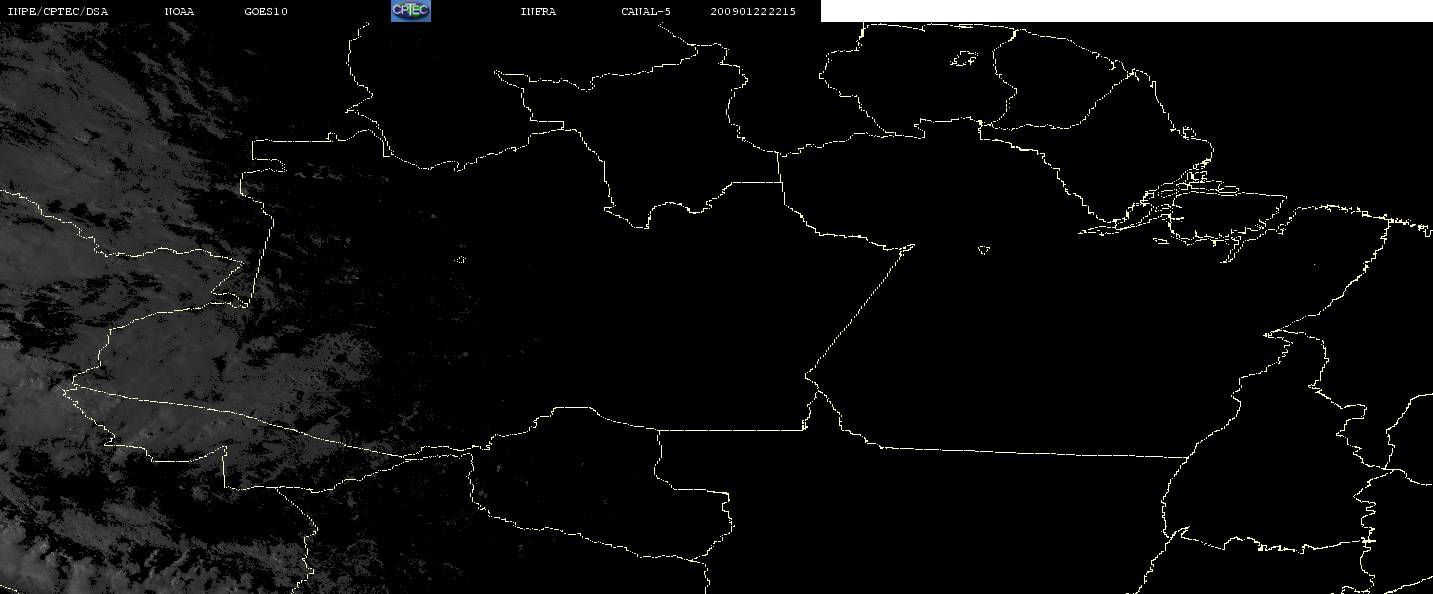Click the CPTEC logo in the header
This screenshot has width=1433, height=594.
click(x=410, y=11)
